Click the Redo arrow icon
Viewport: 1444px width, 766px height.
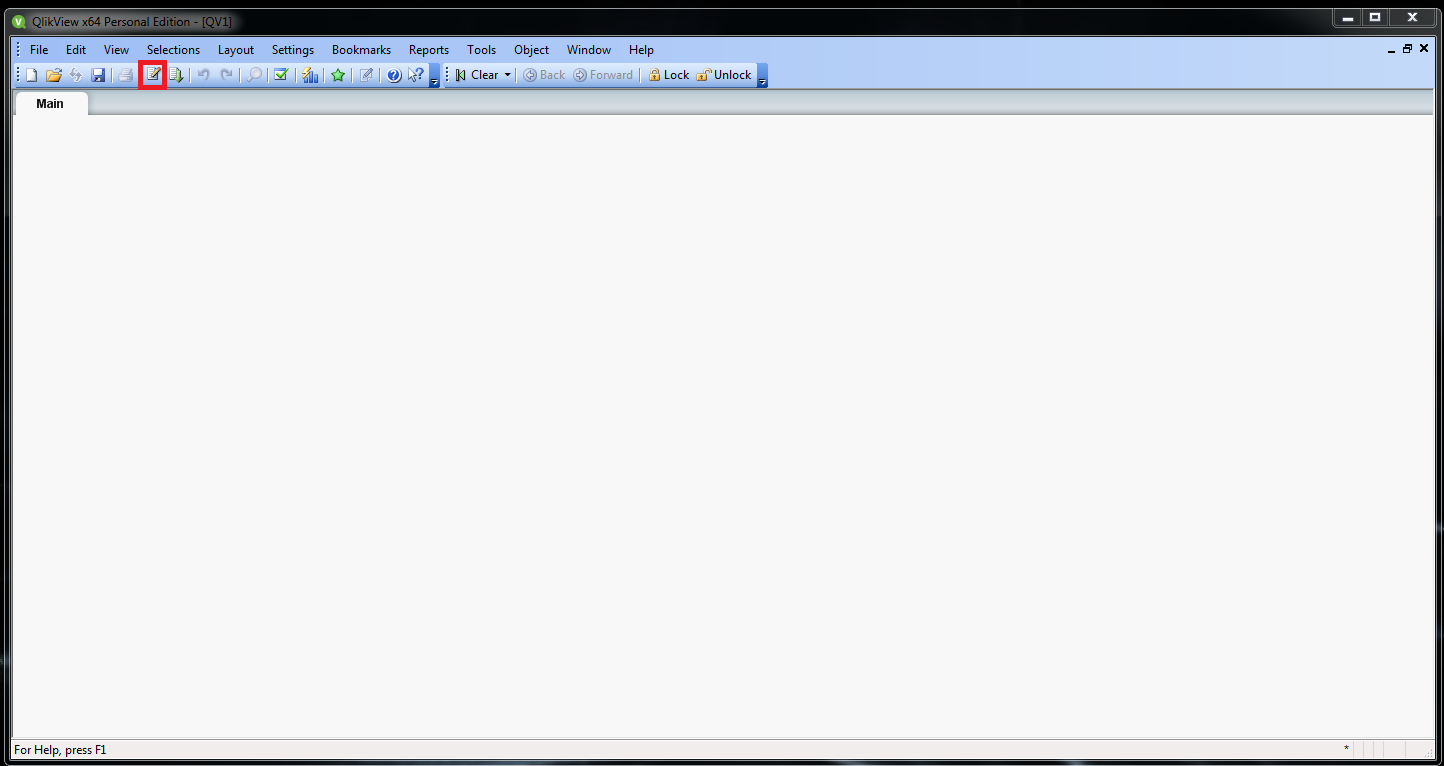click(x=227, y=75)
